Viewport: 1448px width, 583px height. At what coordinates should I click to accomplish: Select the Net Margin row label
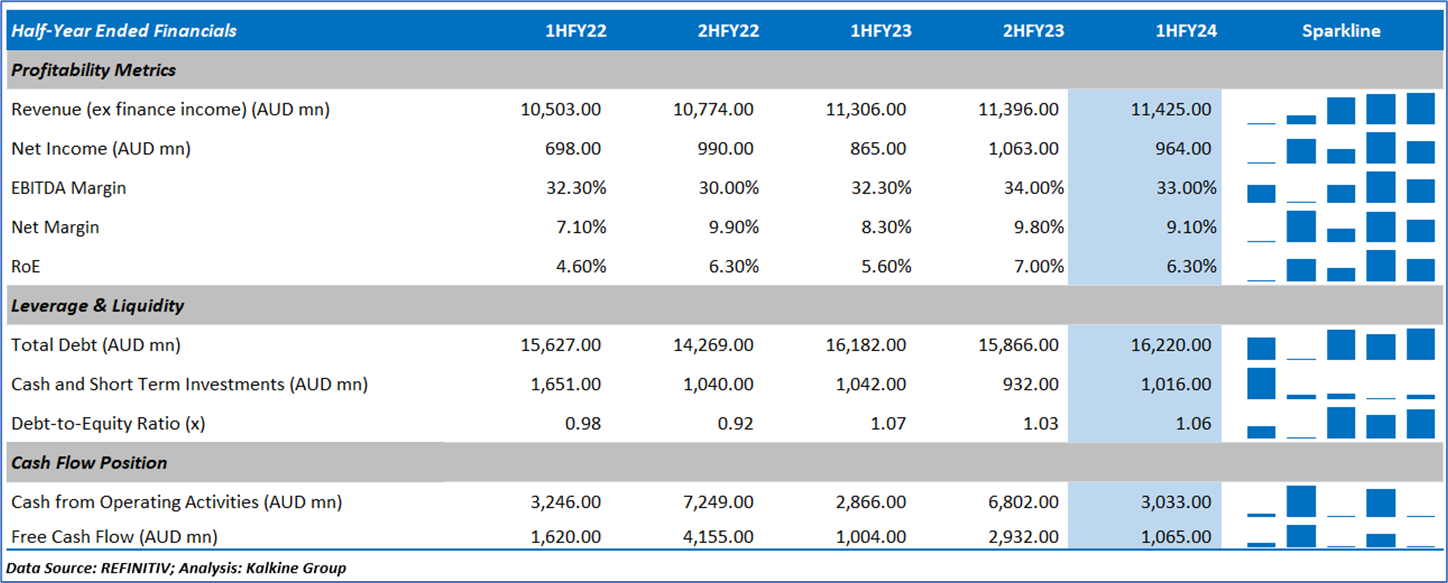coord(55,227)
